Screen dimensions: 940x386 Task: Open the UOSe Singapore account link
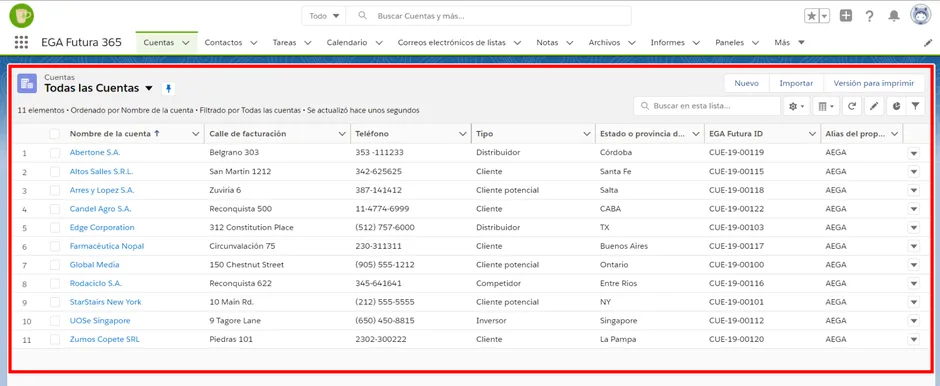click(100, 321)
